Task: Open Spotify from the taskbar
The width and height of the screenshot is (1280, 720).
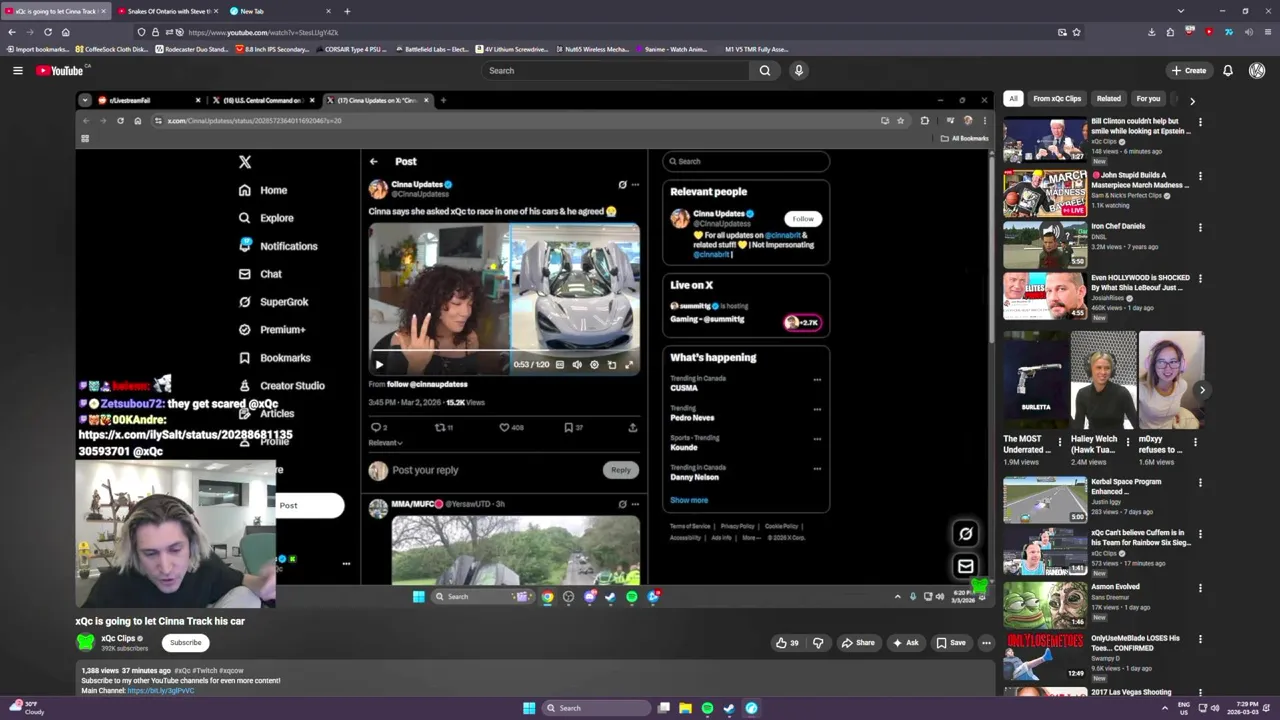Action: click(x=707, y=708)
